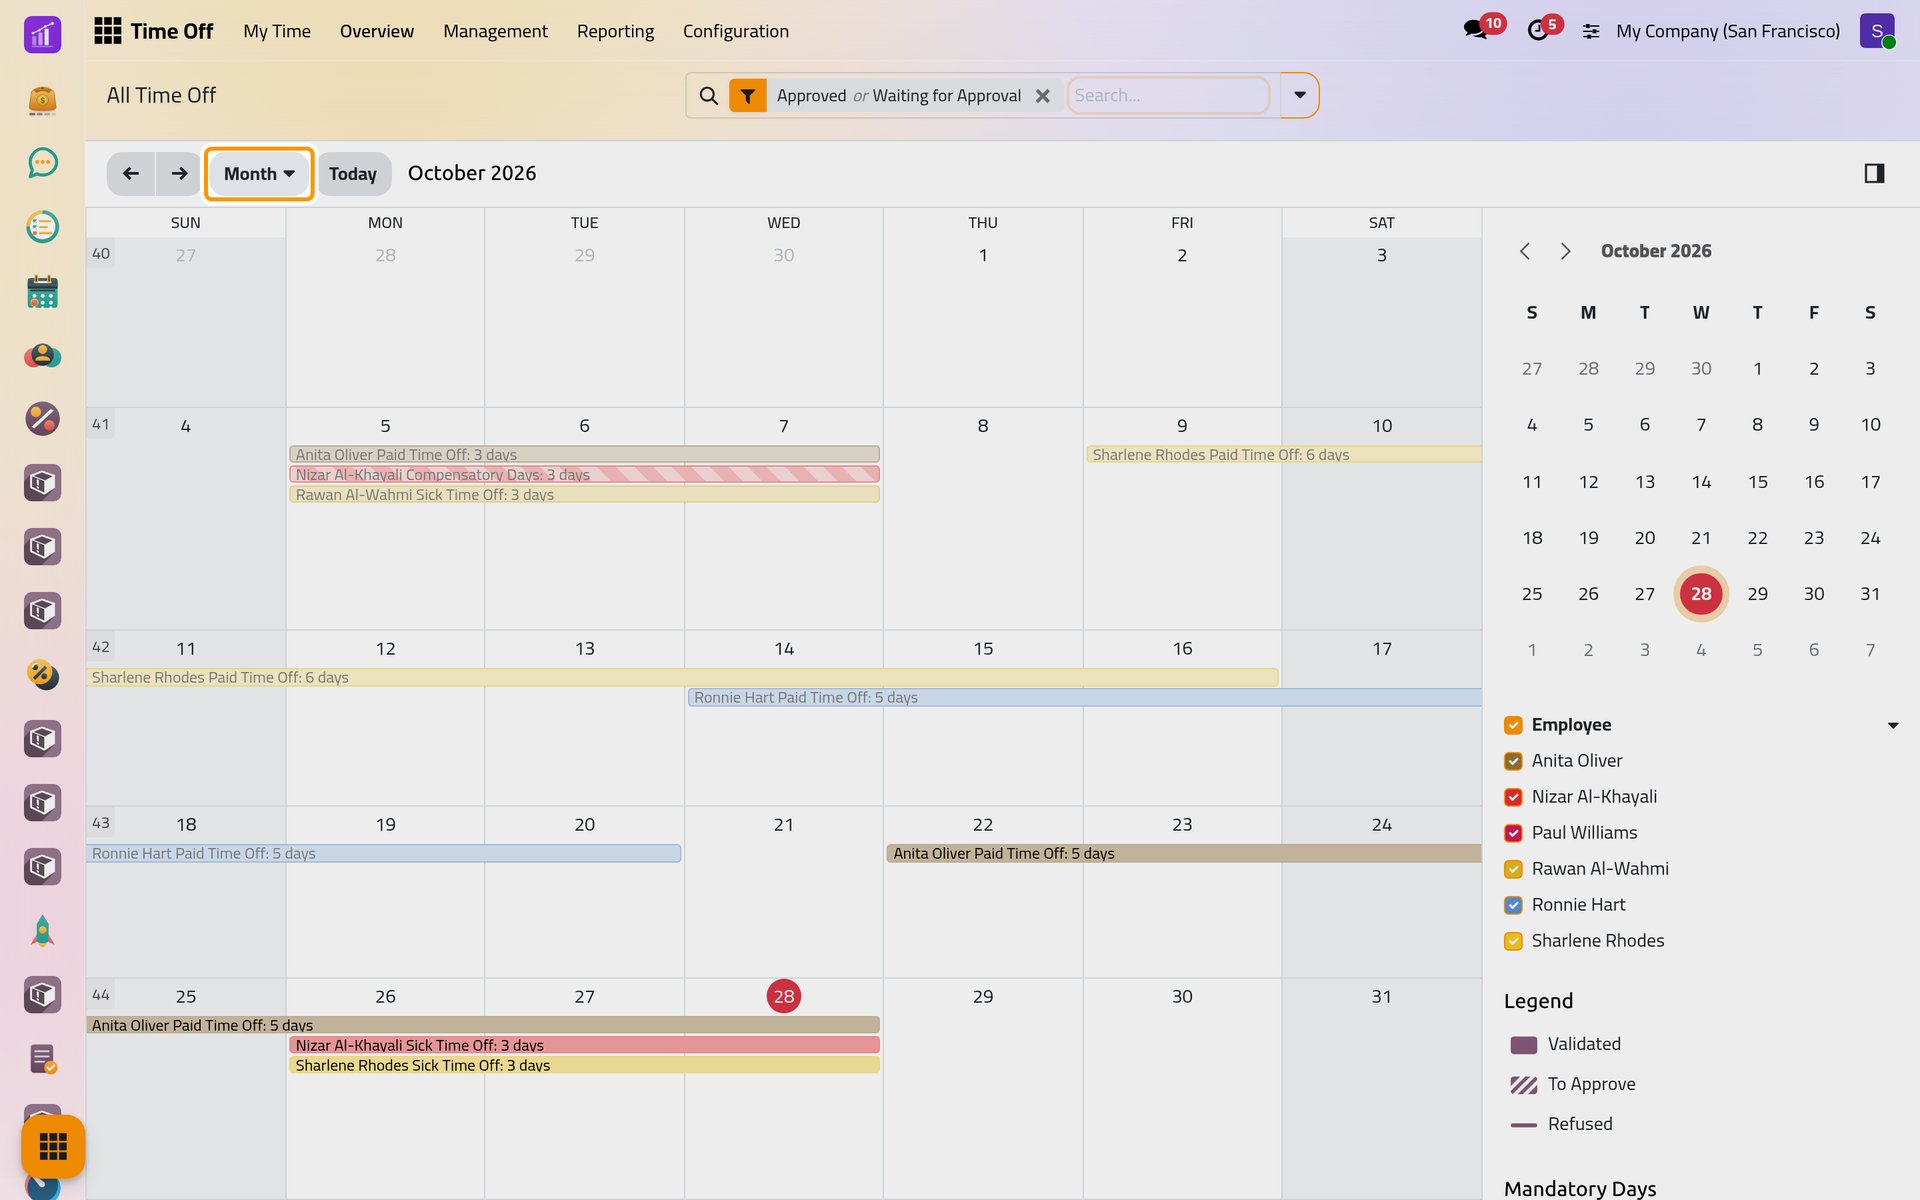Uncheck the Sharlene Rhodes checkbox
This screenshot has width=1920, height=1200.
[1513, 941]
